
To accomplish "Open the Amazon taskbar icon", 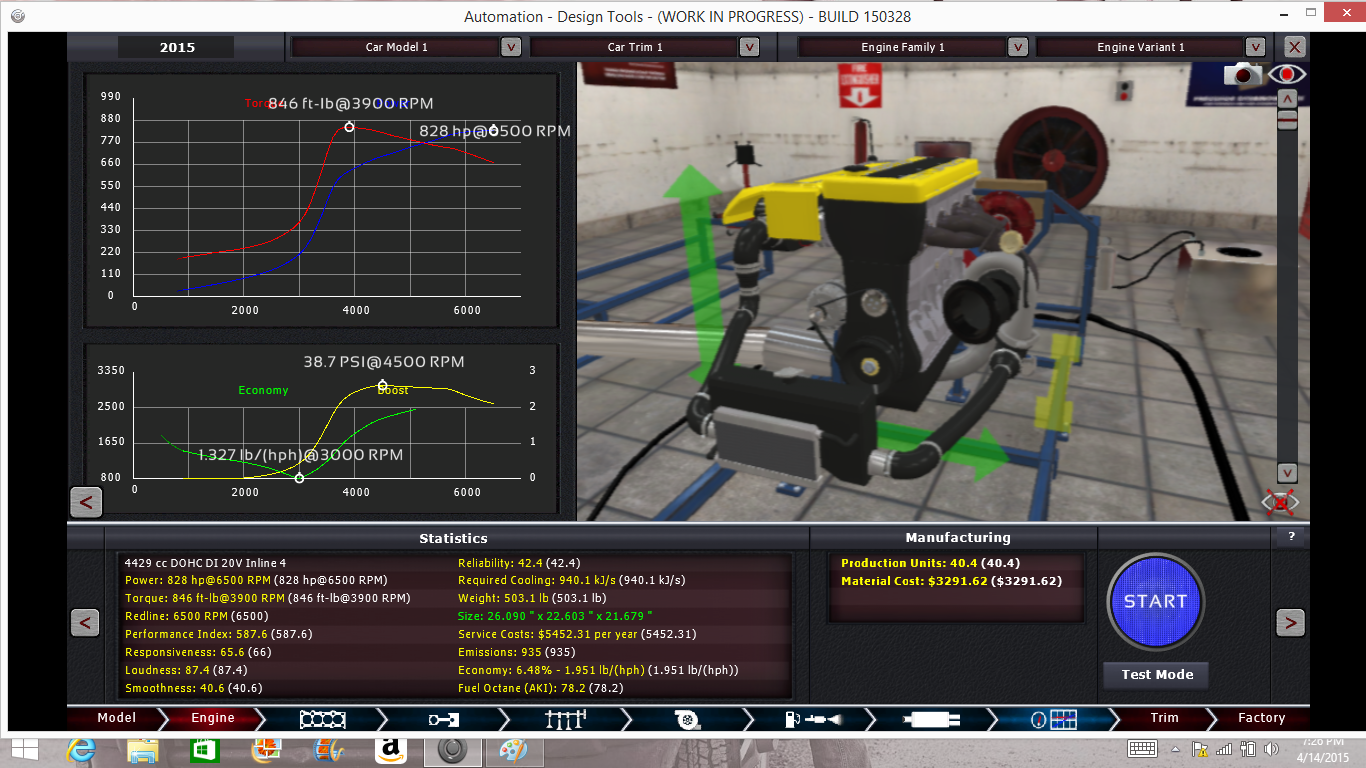I will (x=390, y=749).
